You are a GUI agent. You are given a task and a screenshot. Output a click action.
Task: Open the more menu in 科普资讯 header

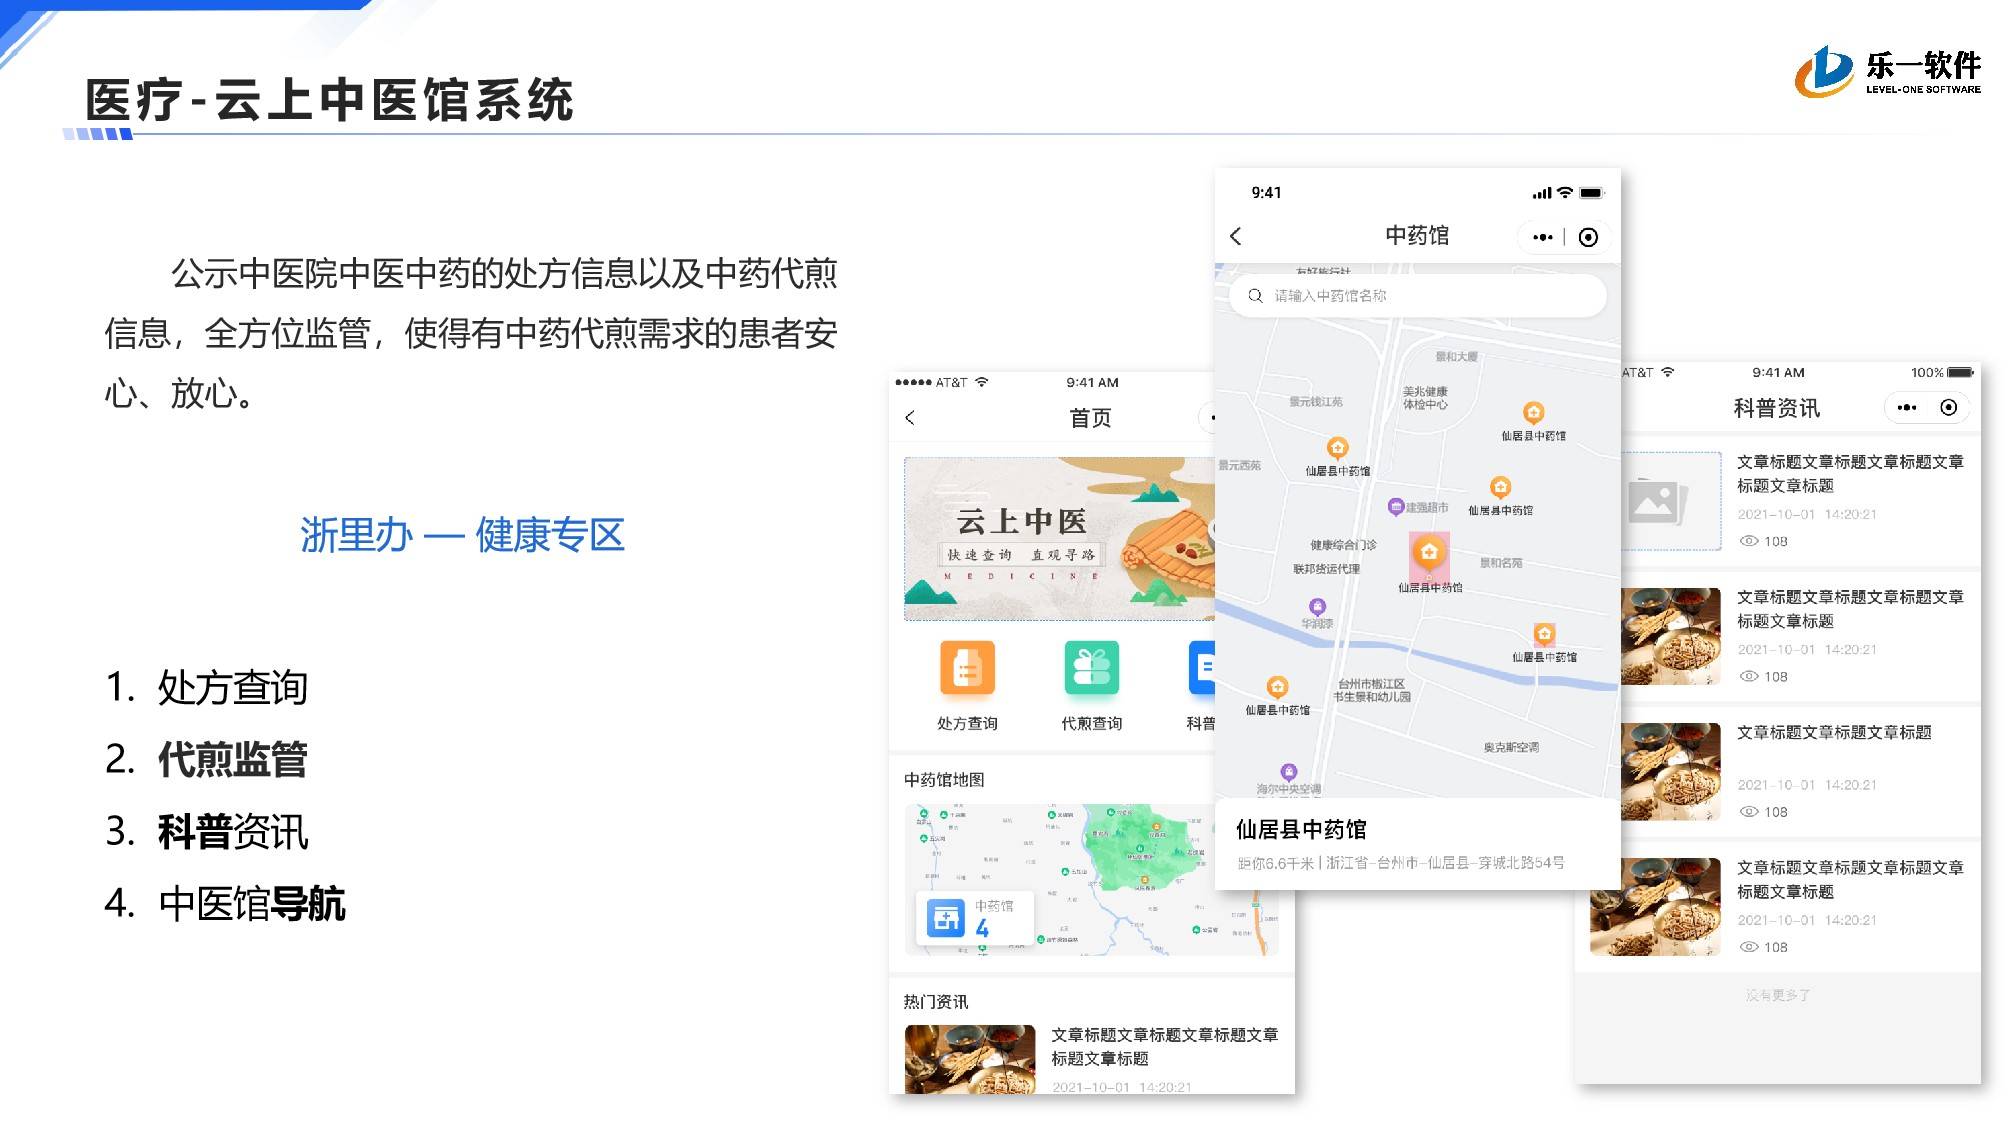(1907, 408)
